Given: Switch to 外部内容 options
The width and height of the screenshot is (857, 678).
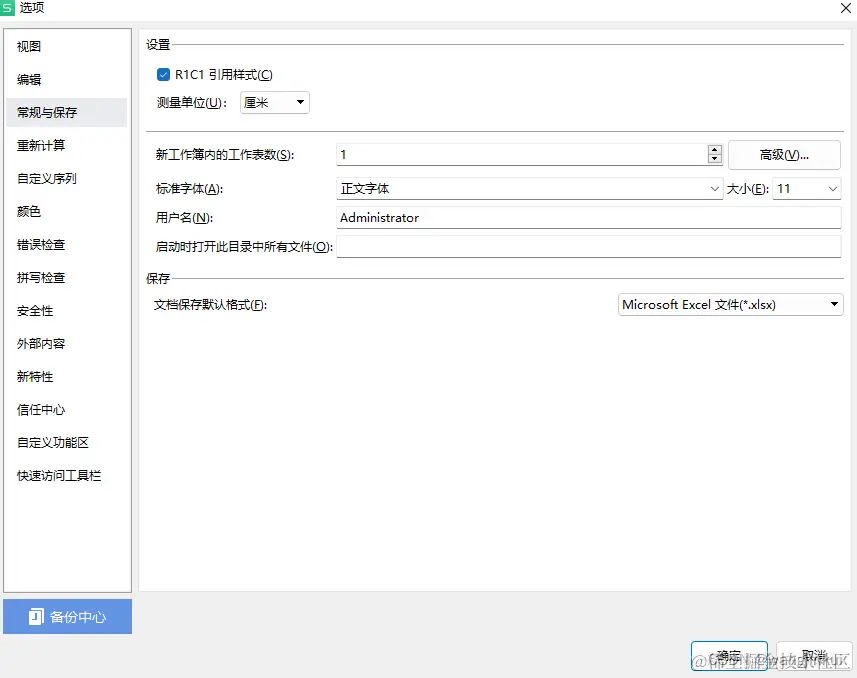Looking at the screenshot, I should (x=67, y=343).
